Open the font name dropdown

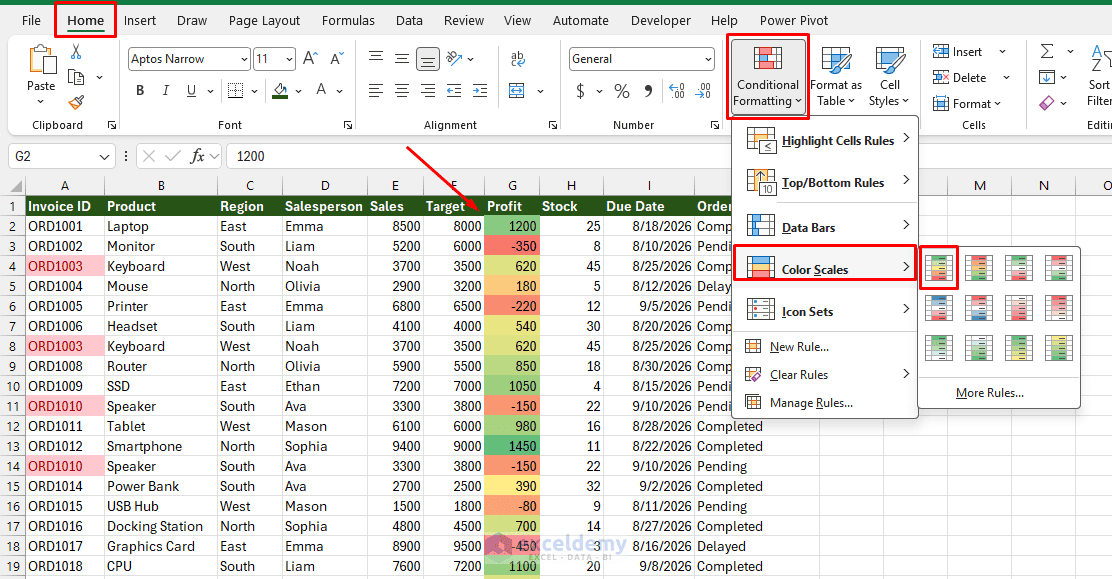(244, 59)
